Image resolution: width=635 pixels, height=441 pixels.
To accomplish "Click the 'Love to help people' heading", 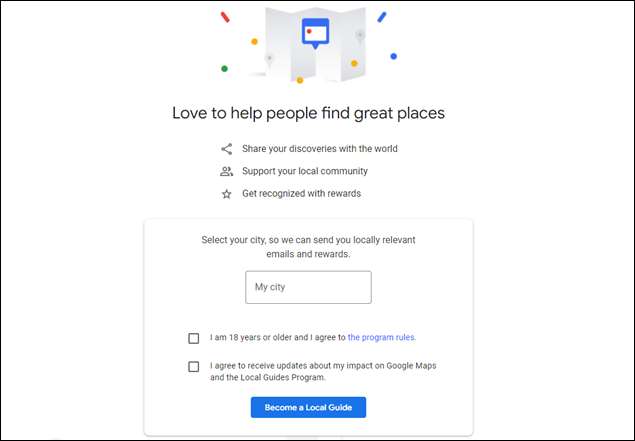I will point(308,112).
